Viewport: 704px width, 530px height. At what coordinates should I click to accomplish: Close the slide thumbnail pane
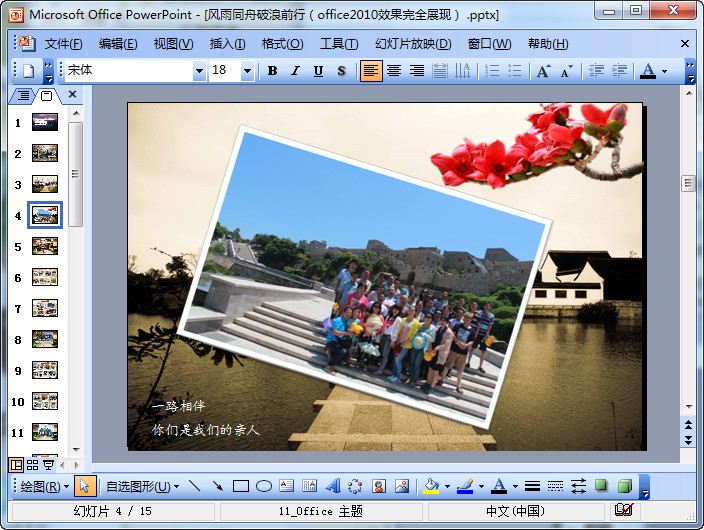(72, 94)
